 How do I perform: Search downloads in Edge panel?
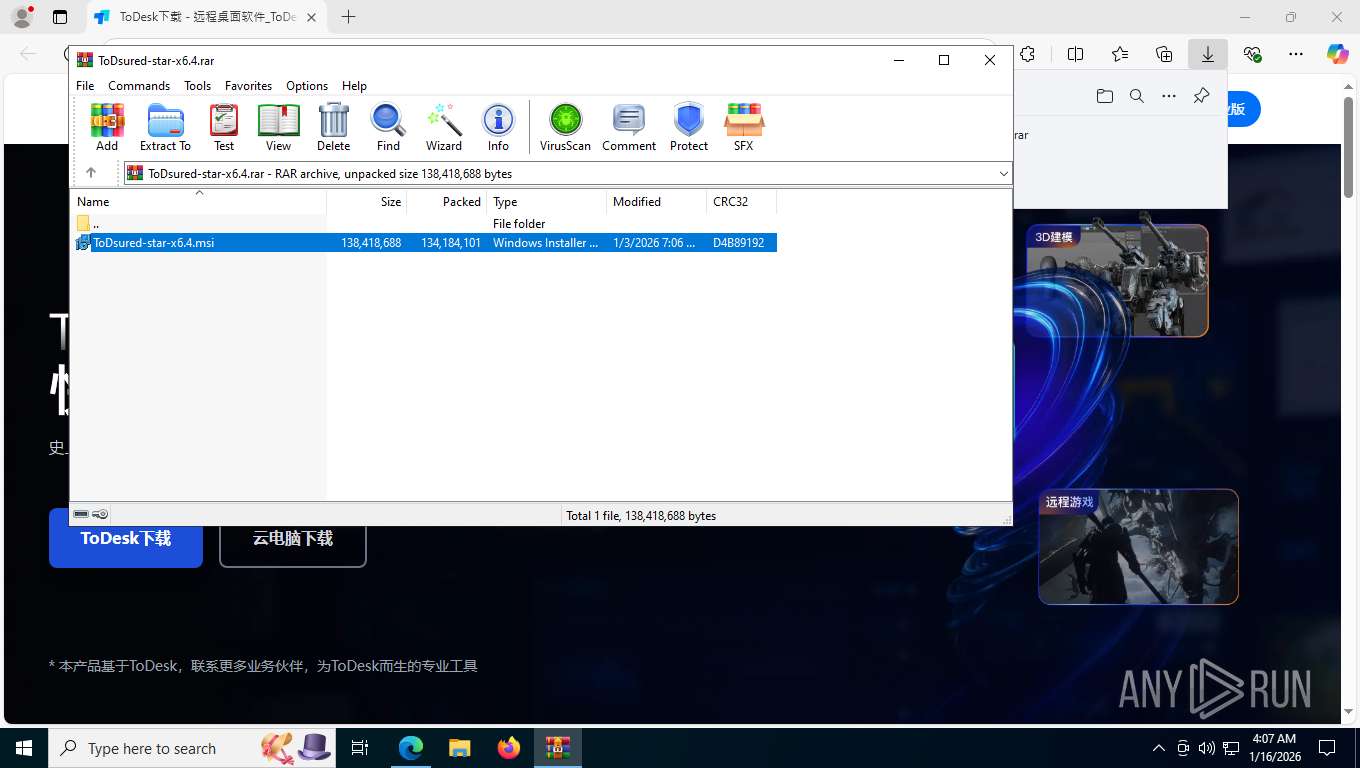coord(1136,96)
